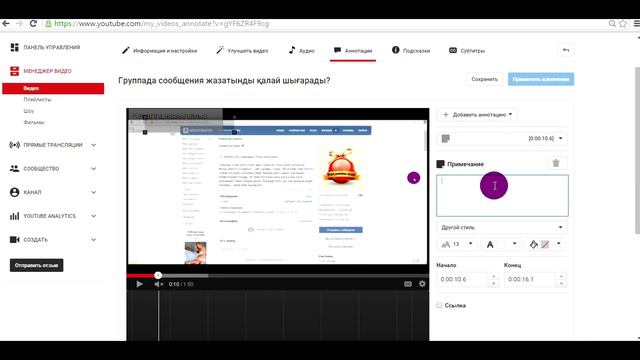Enable the Ссылка checkbox
640x360 pixels.
439,305
